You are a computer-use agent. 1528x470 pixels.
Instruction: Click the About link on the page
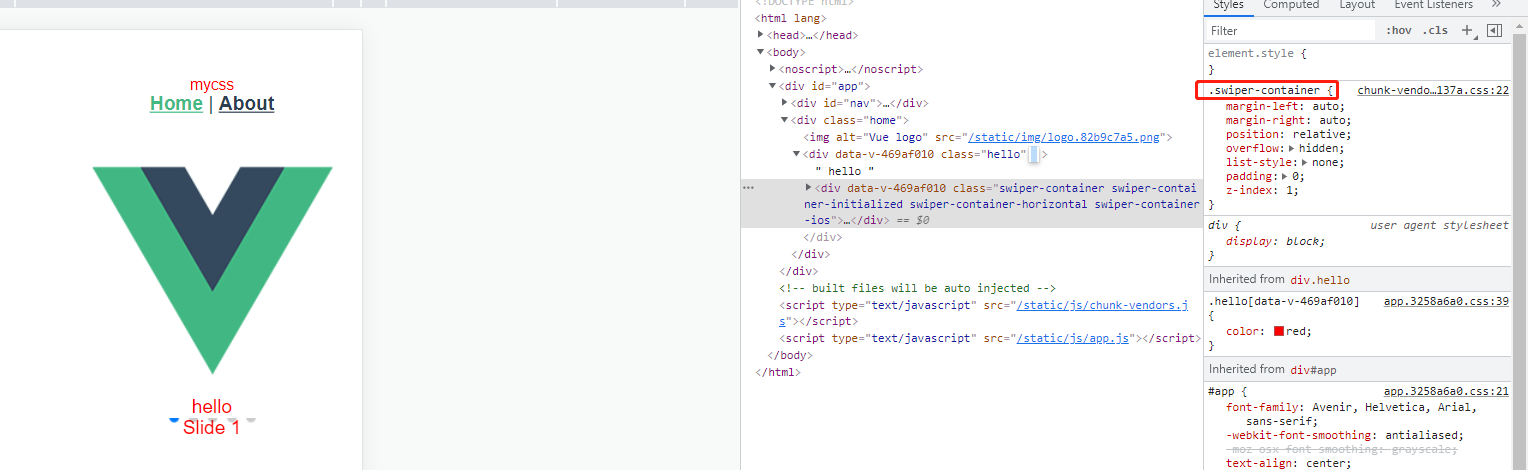click(247, 104)
